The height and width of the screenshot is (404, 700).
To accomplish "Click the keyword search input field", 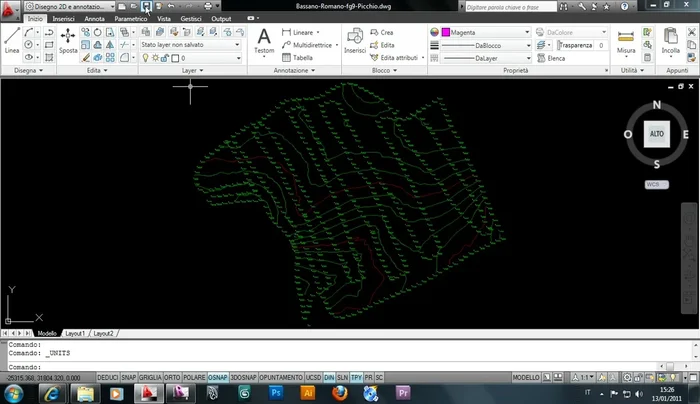I will [511, 7].
